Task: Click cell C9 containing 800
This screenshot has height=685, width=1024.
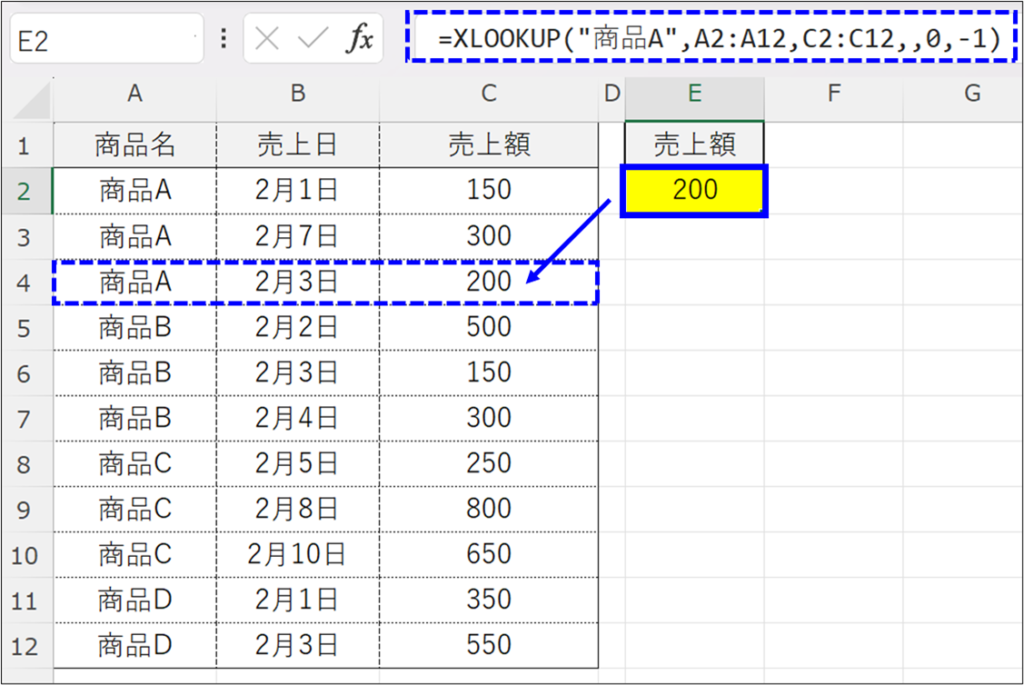Action: click(x=488, y=508)
